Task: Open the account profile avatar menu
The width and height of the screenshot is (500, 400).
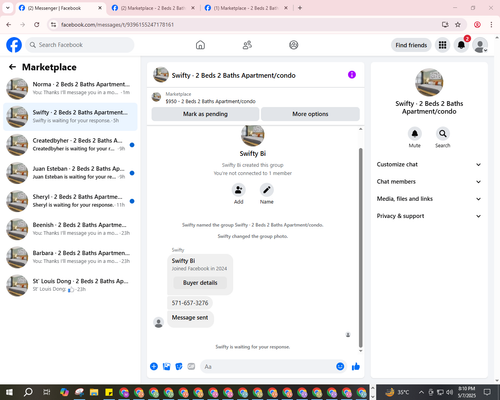Action: (480, 45)
